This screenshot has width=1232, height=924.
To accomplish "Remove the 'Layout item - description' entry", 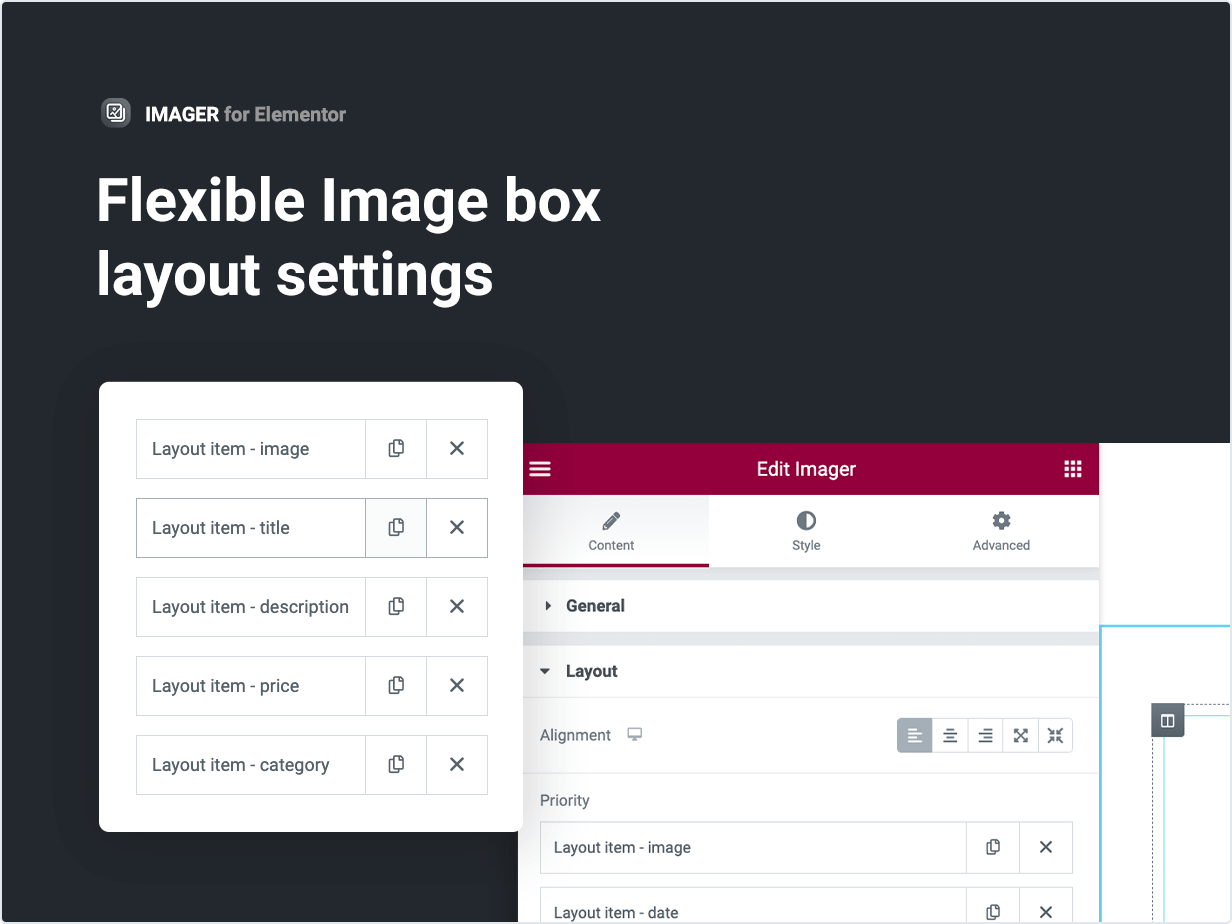I will (x=457, y=606).
